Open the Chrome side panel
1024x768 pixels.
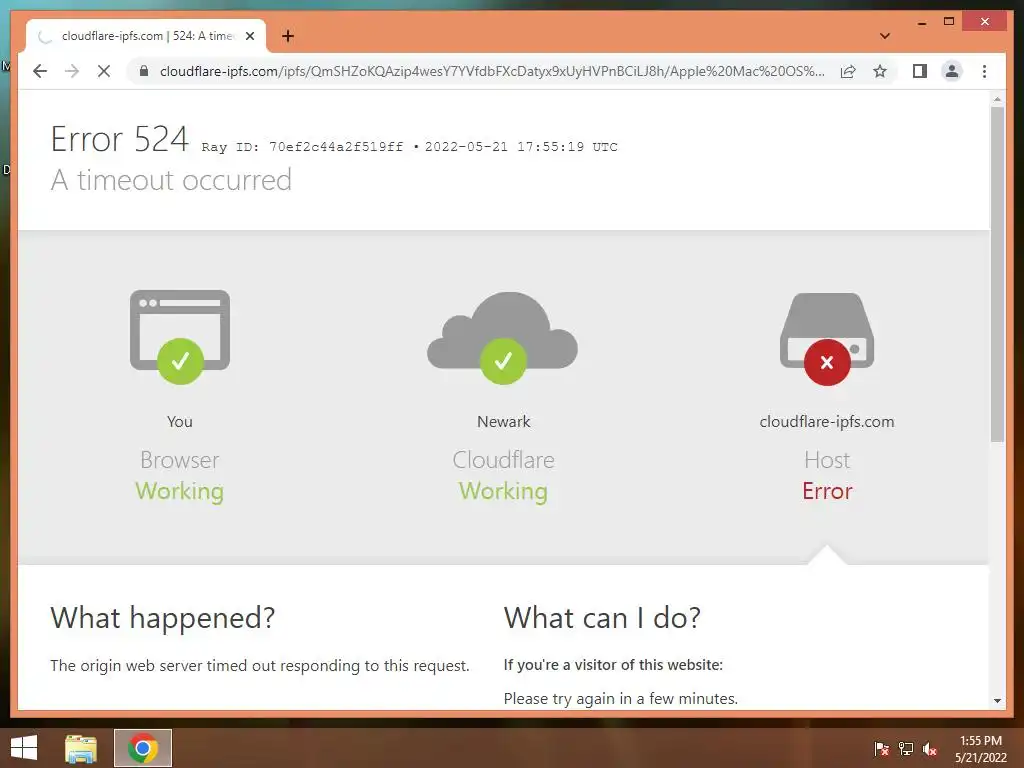pyautogui.click(x=920, y=71)
